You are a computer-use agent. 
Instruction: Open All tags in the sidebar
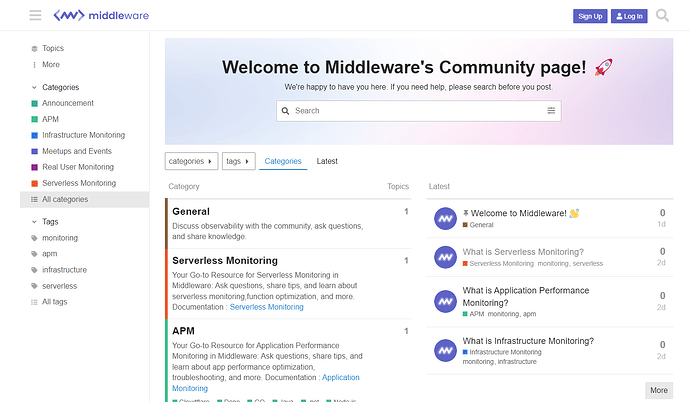click(x=54, y=302)
